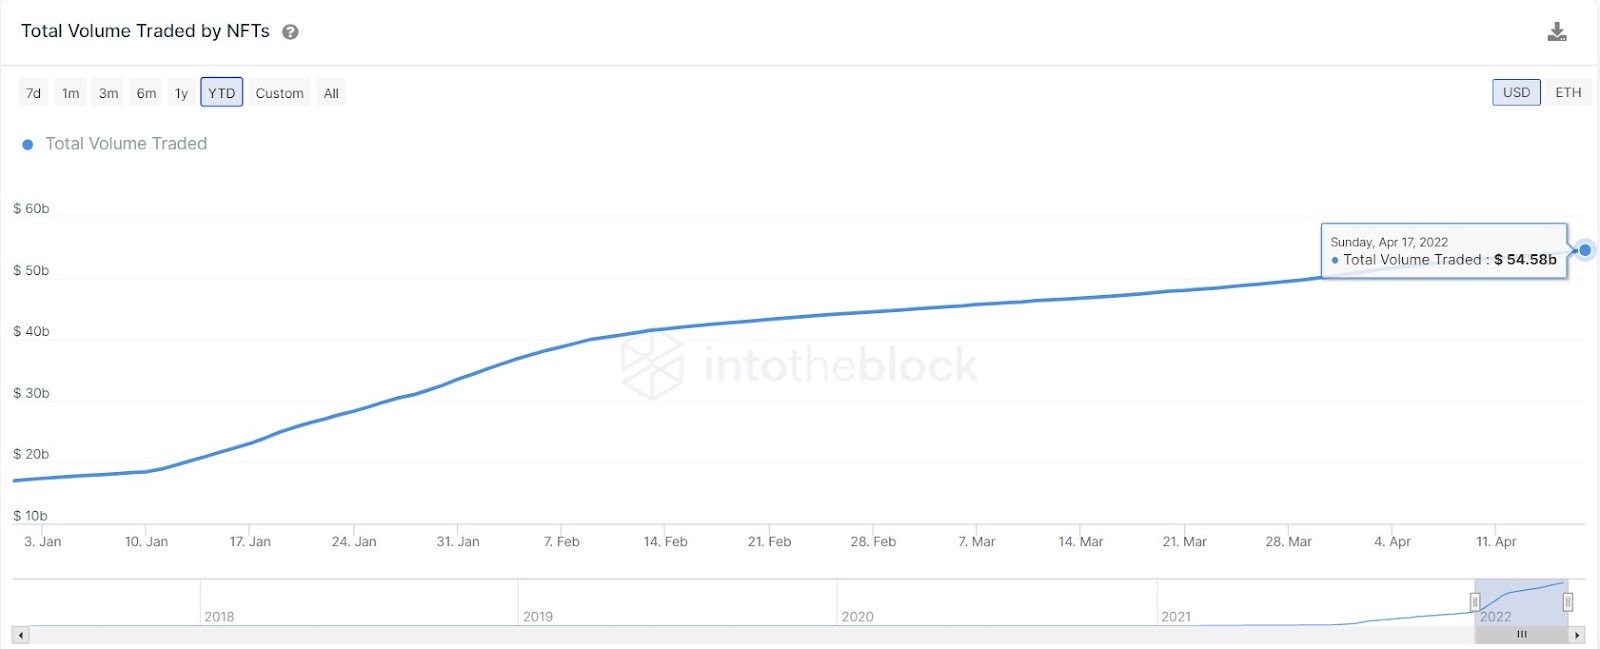Click the horizontal scrollbar thumb
Image resolution: width=1600 pixels, height=649 pixels.
click(1521, 635)
